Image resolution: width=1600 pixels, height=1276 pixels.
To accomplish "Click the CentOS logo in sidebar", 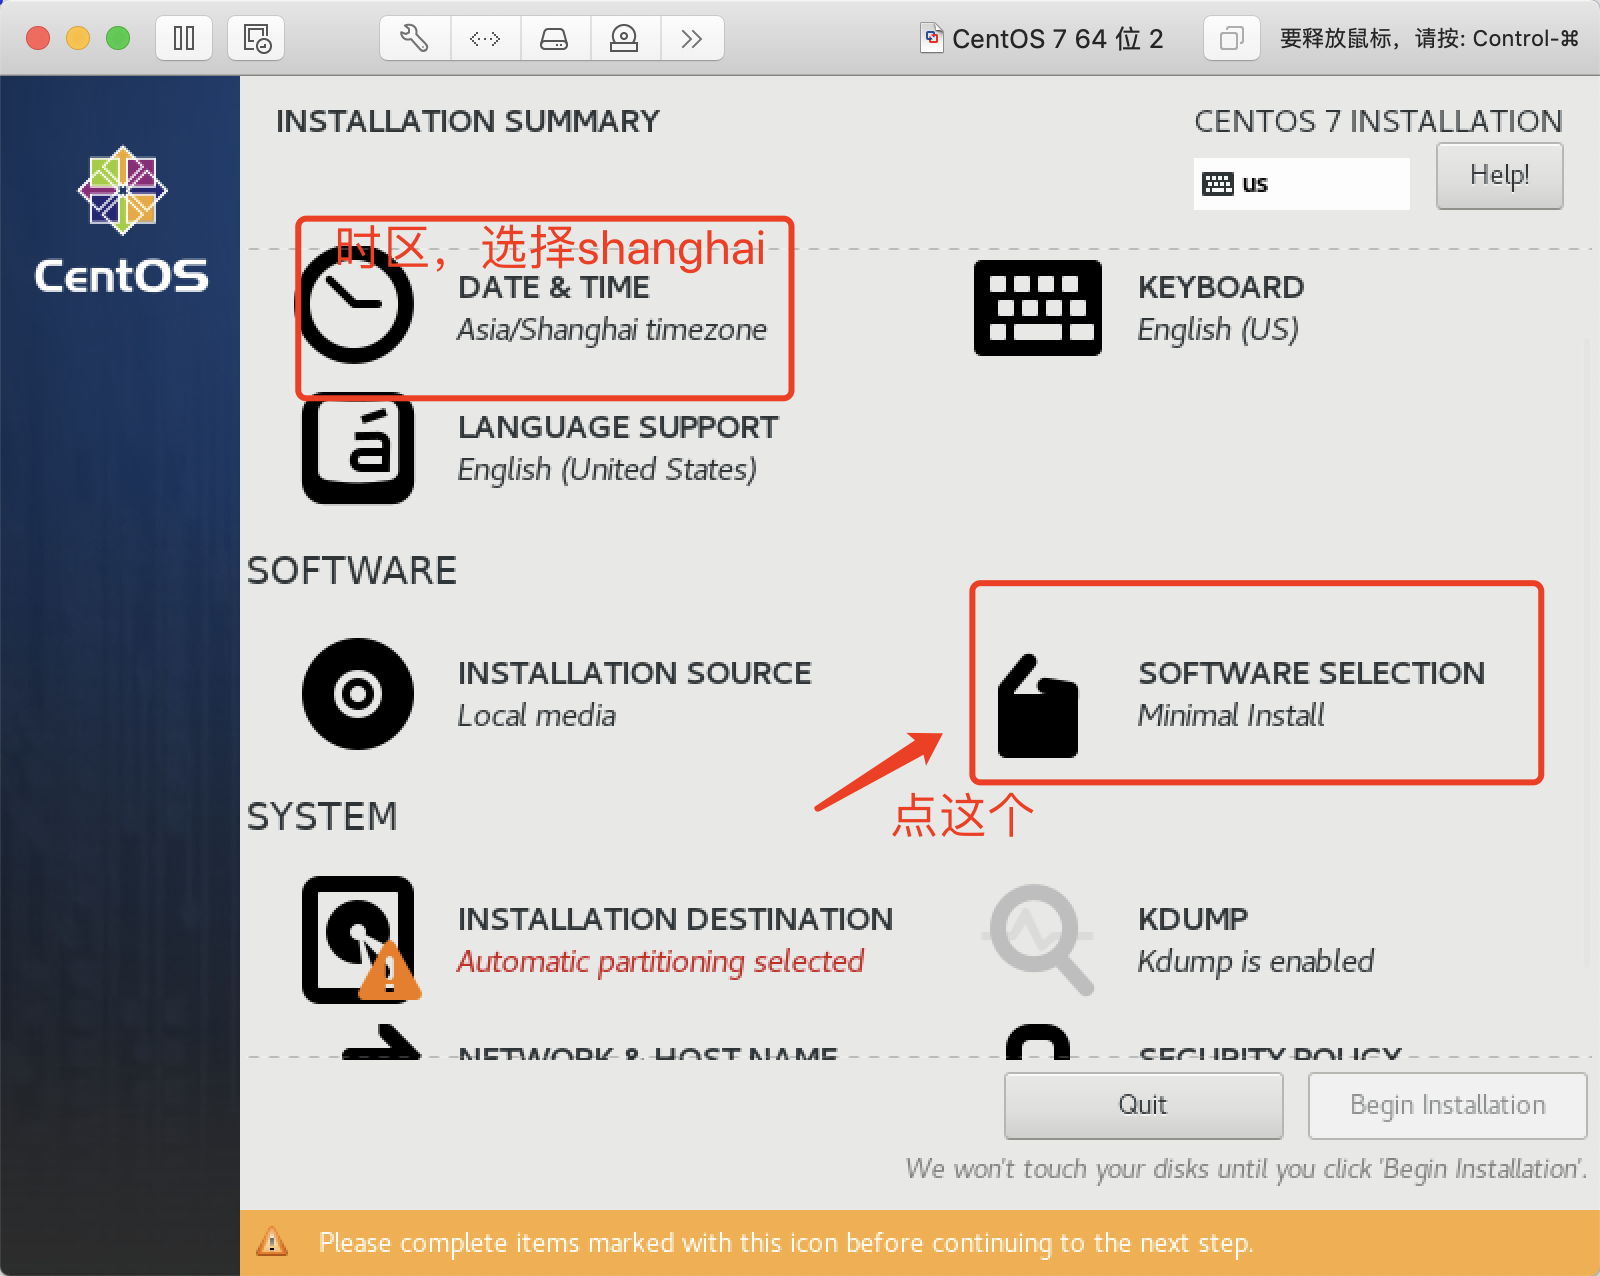I will point(122,221).
